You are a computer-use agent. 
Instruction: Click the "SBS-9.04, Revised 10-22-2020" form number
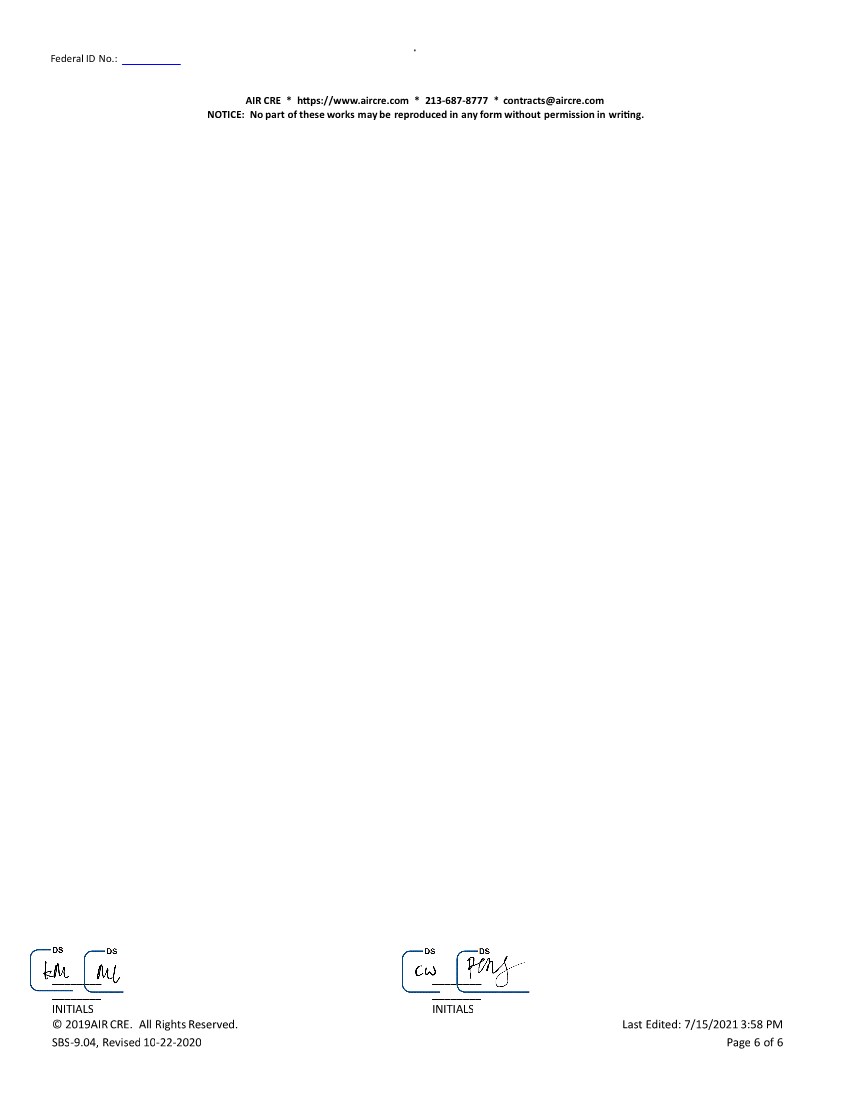pos(127,1043)
